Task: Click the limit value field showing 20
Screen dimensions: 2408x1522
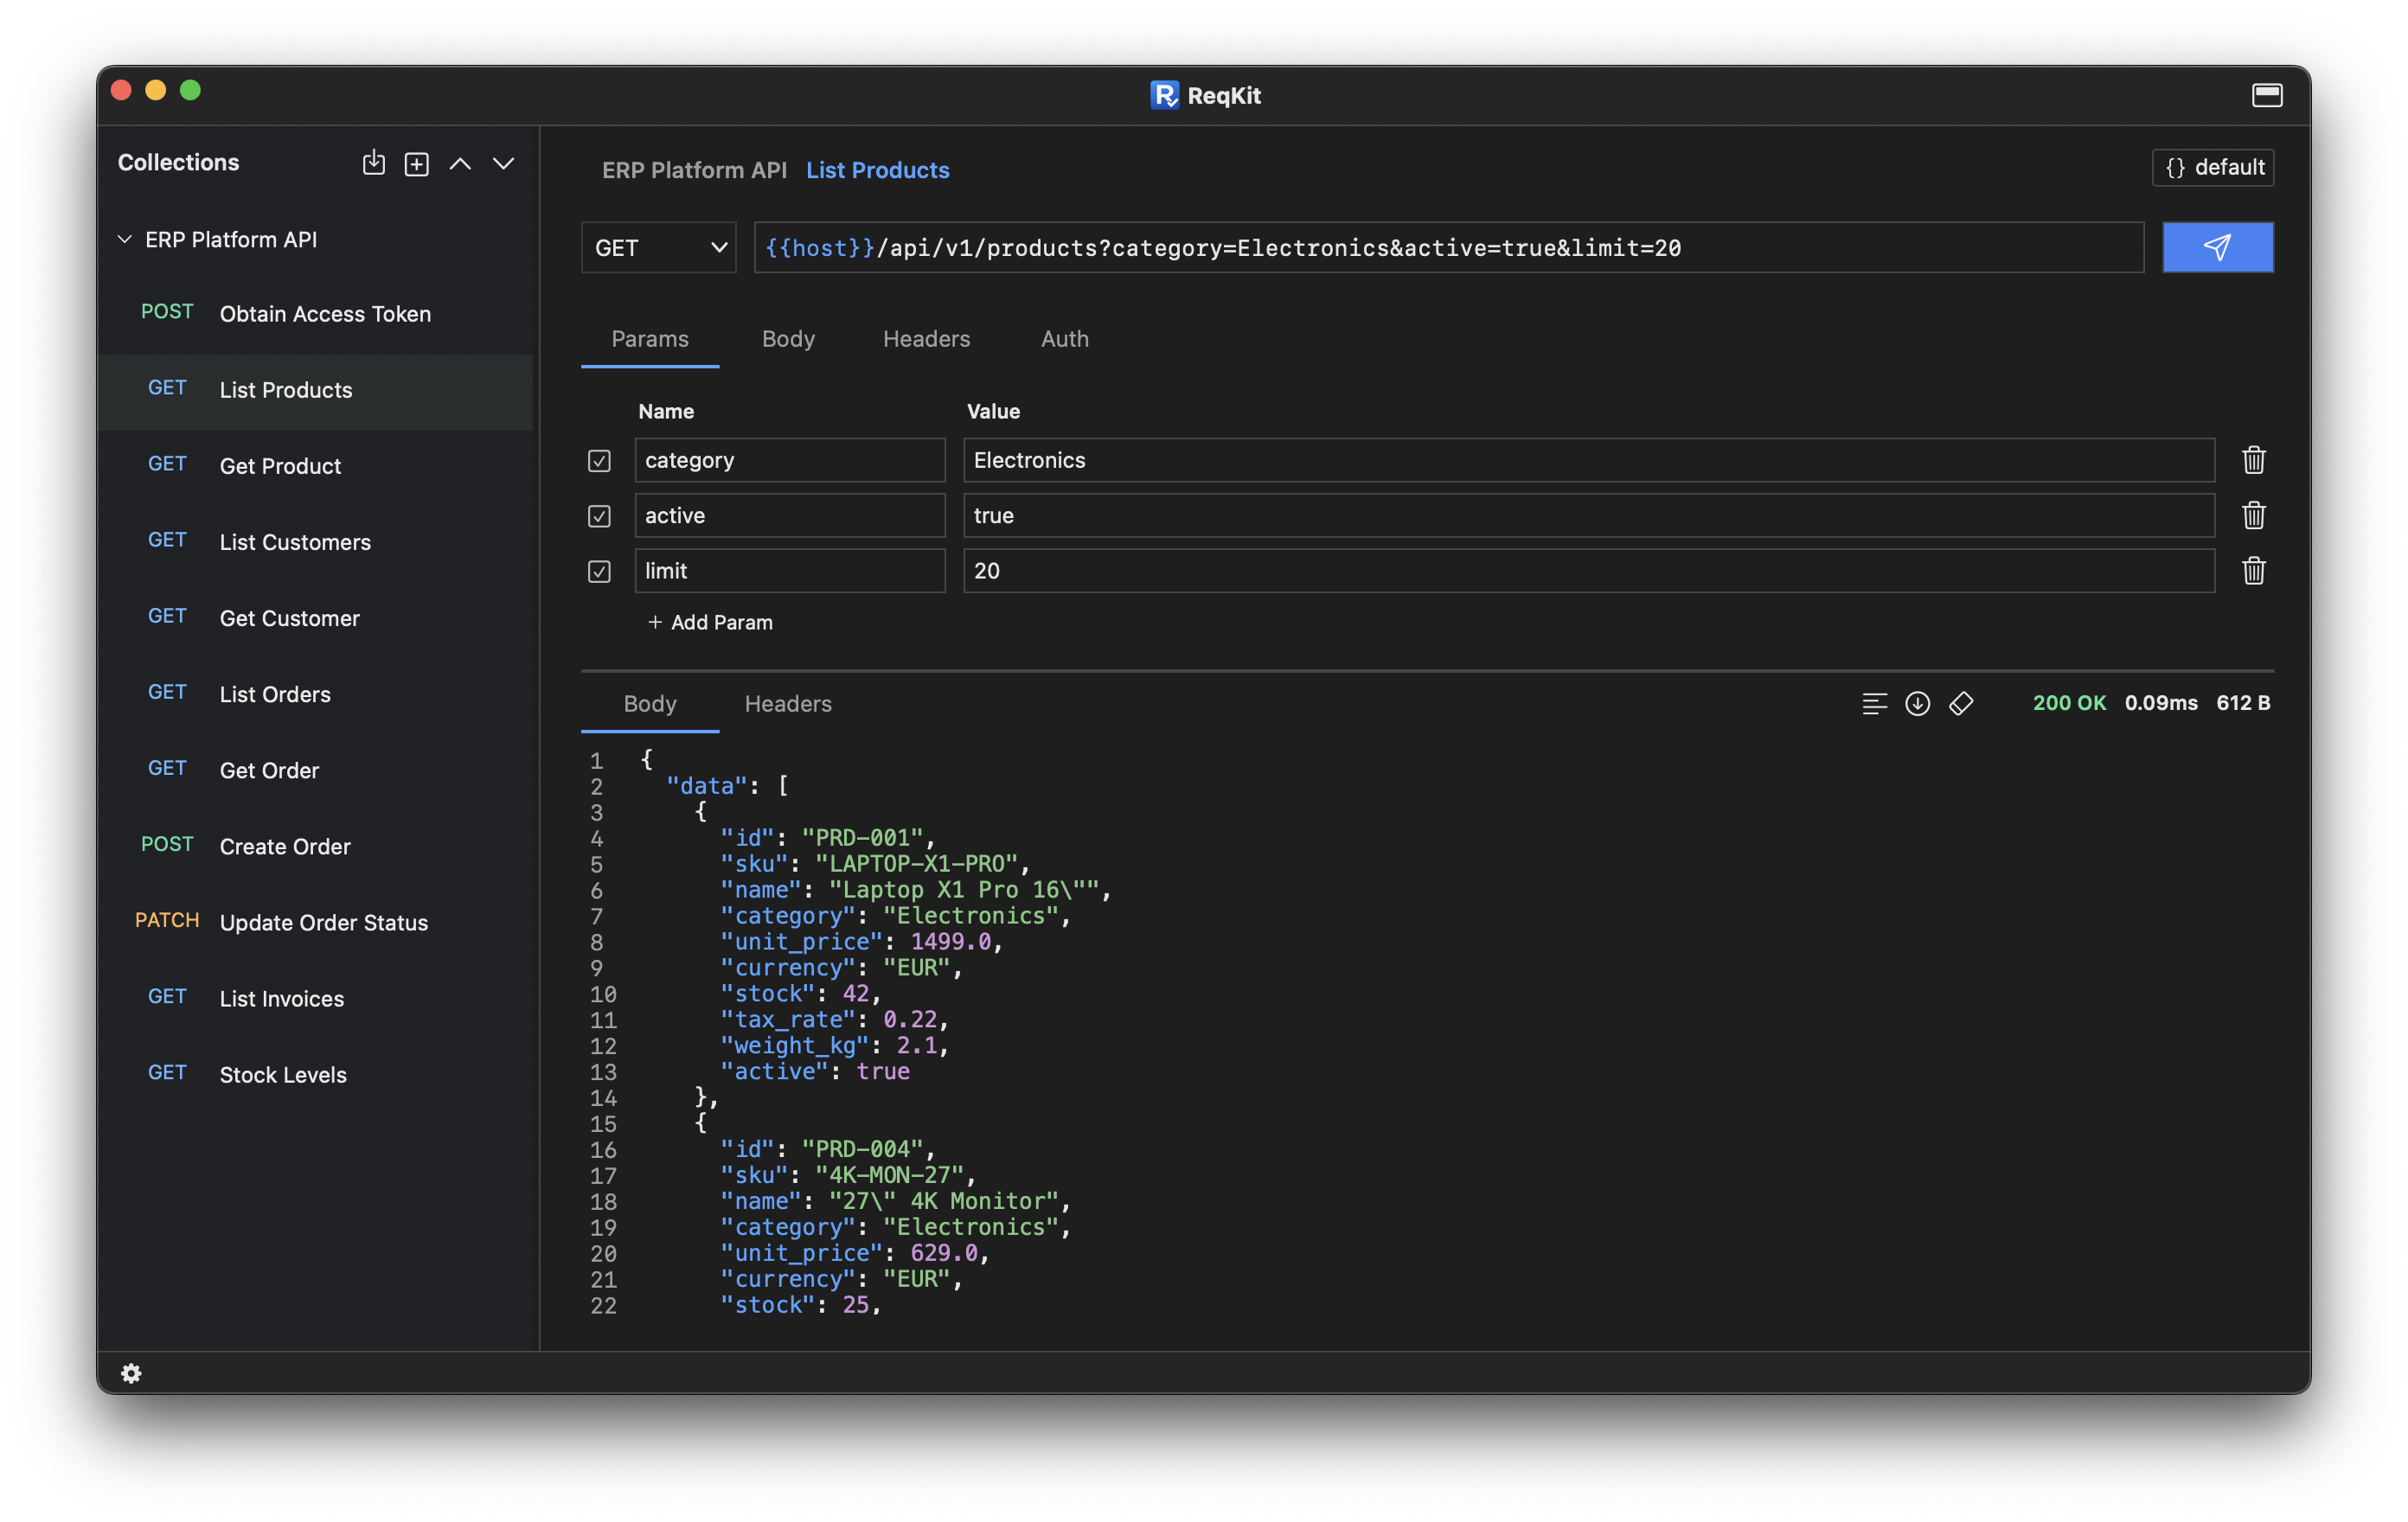Action: coord(1589,571)
